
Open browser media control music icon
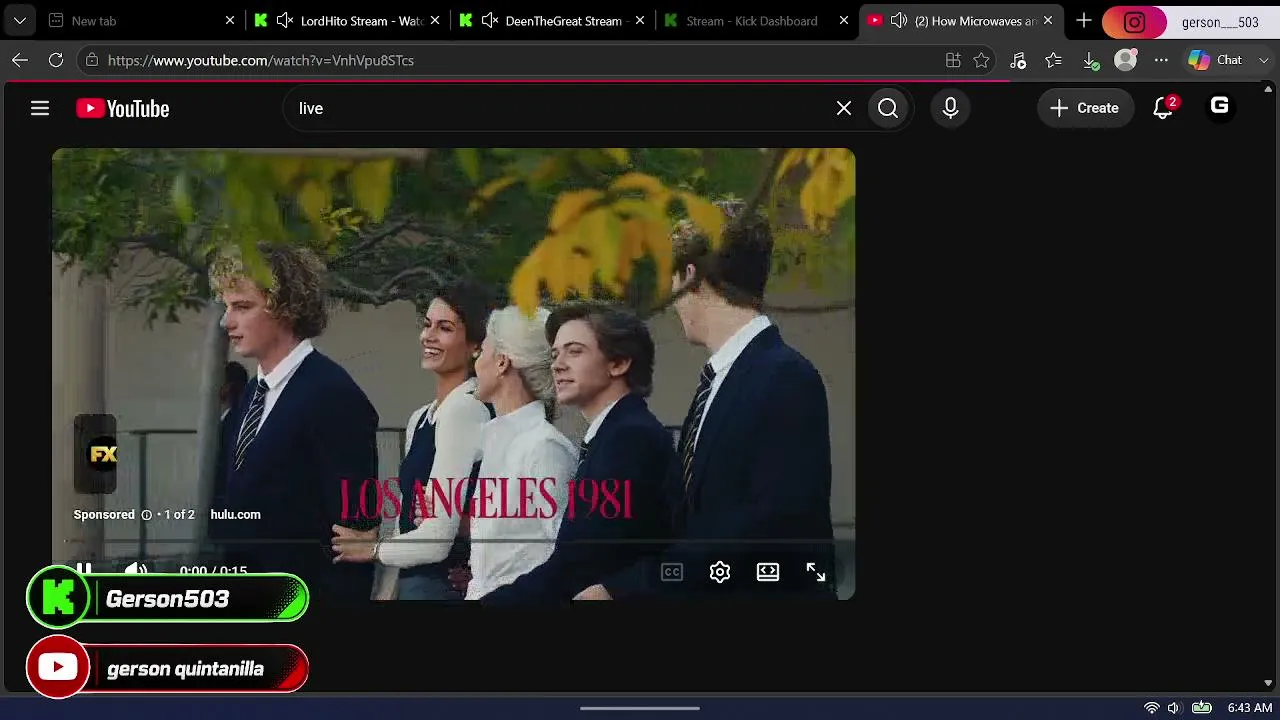(1018, 60)
